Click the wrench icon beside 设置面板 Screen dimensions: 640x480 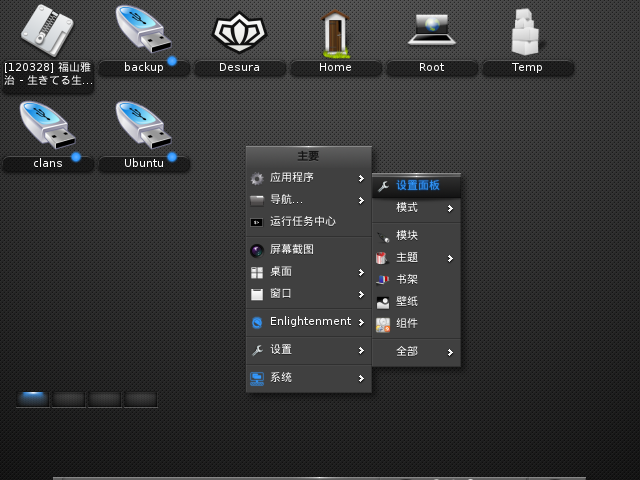tap(383, 186)
